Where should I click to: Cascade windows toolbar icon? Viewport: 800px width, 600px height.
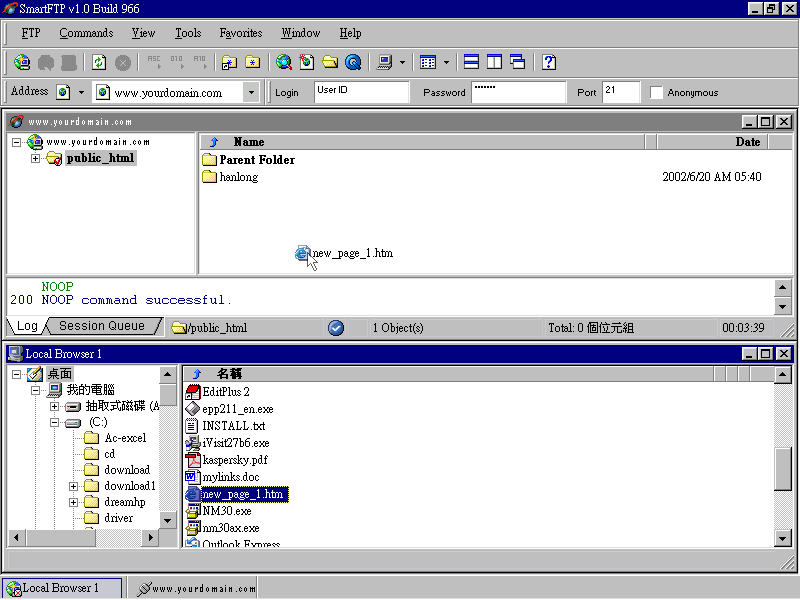click(518, 62)
